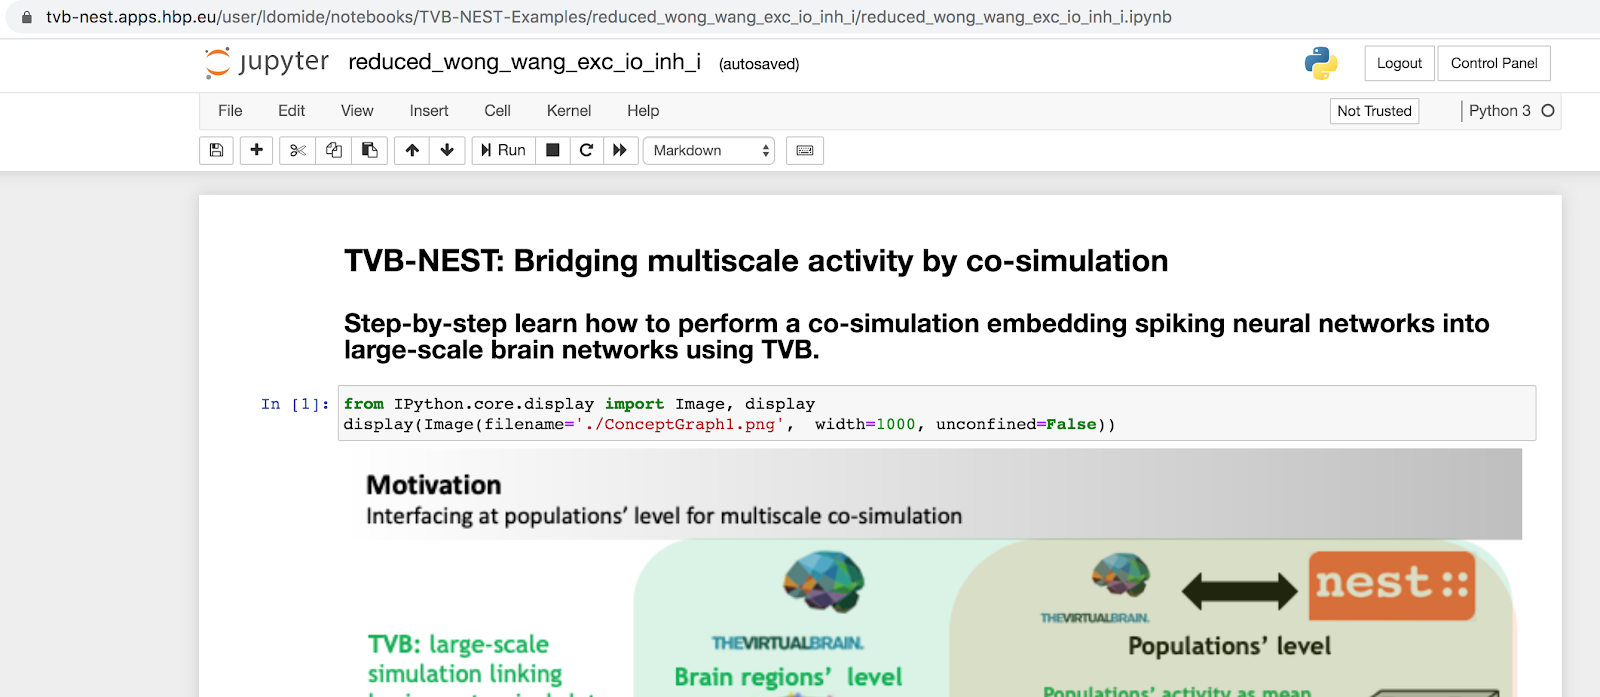Viewport: 1600px width, 697px height.
Task: Open the File menu
Action: click(x=230, y=111)
